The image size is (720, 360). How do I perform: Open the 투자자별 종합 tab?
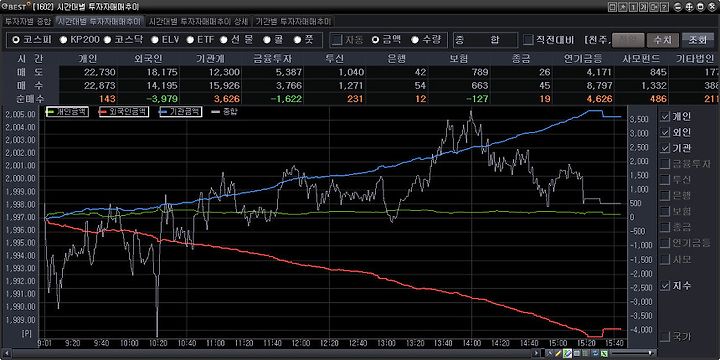point(28,21)
